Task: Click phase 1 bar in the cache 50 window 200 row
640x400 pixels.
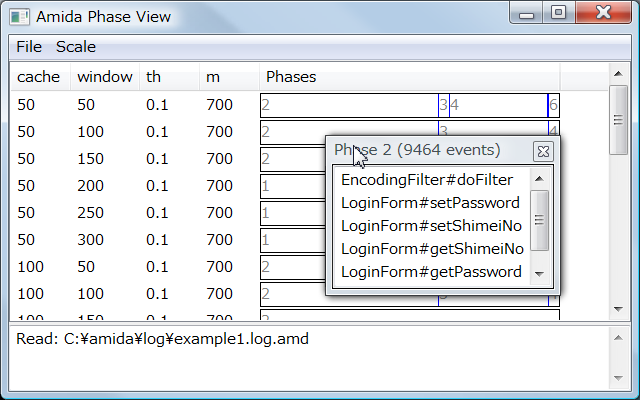Action: click(292, 186)
